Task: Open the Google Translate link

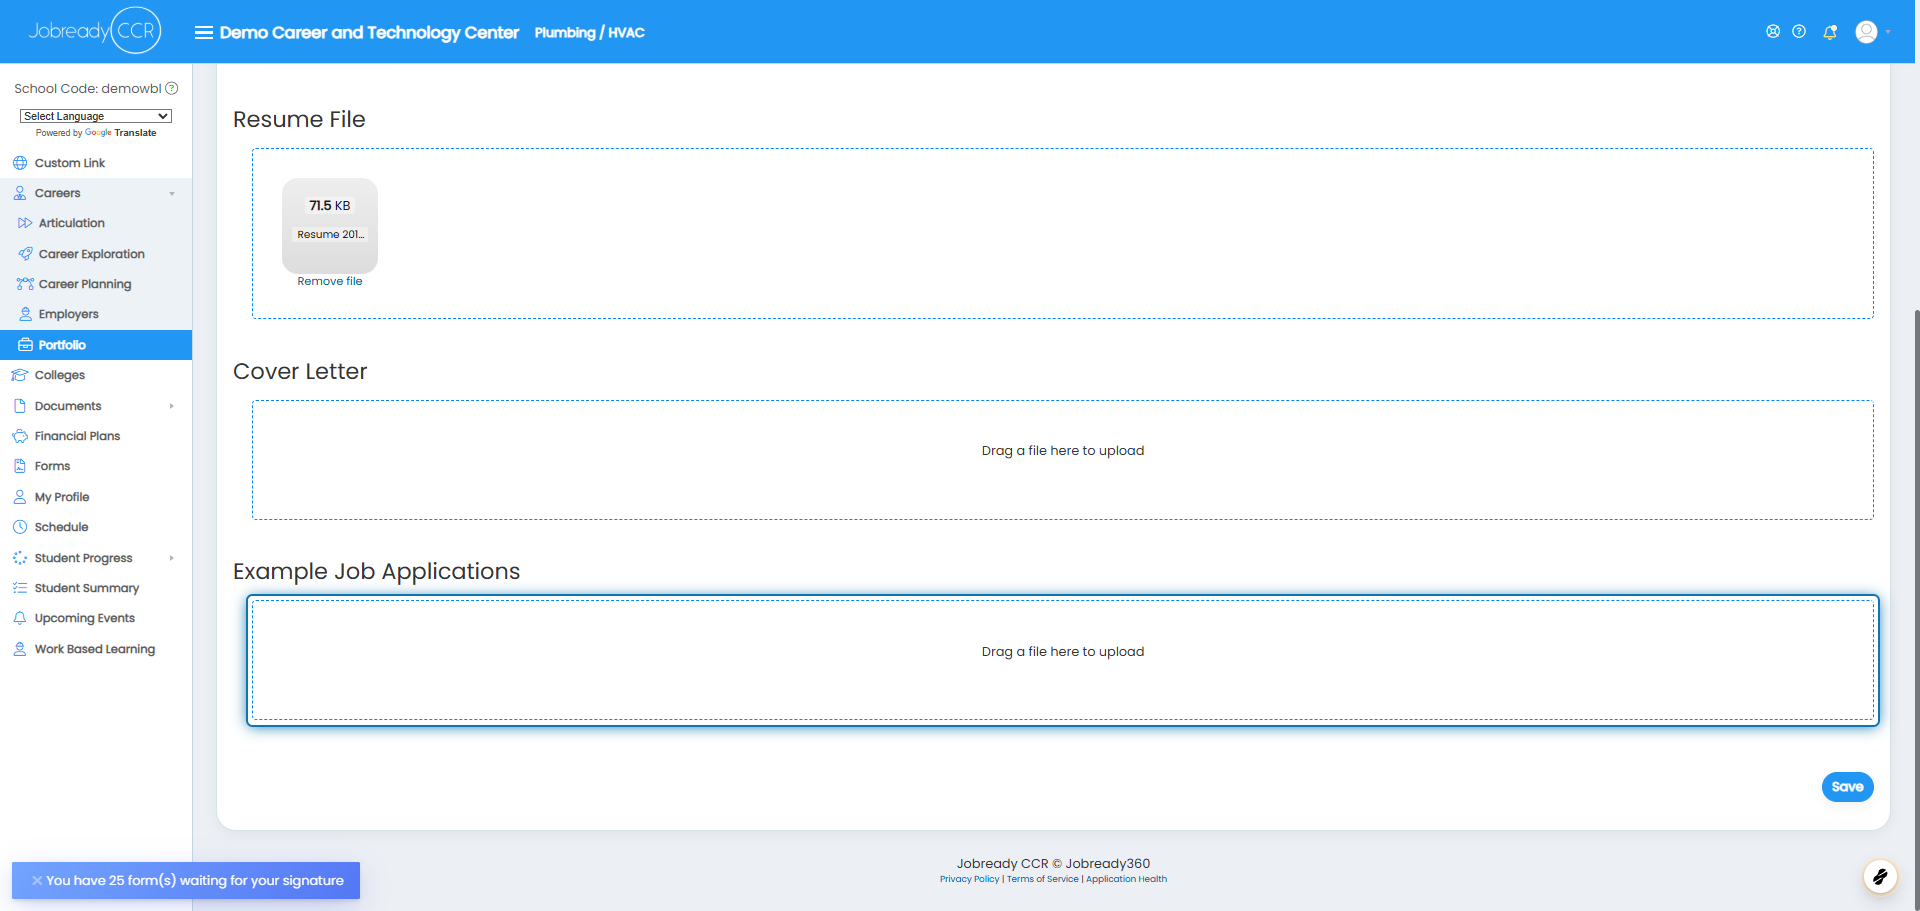Action: tap(120, 133)
